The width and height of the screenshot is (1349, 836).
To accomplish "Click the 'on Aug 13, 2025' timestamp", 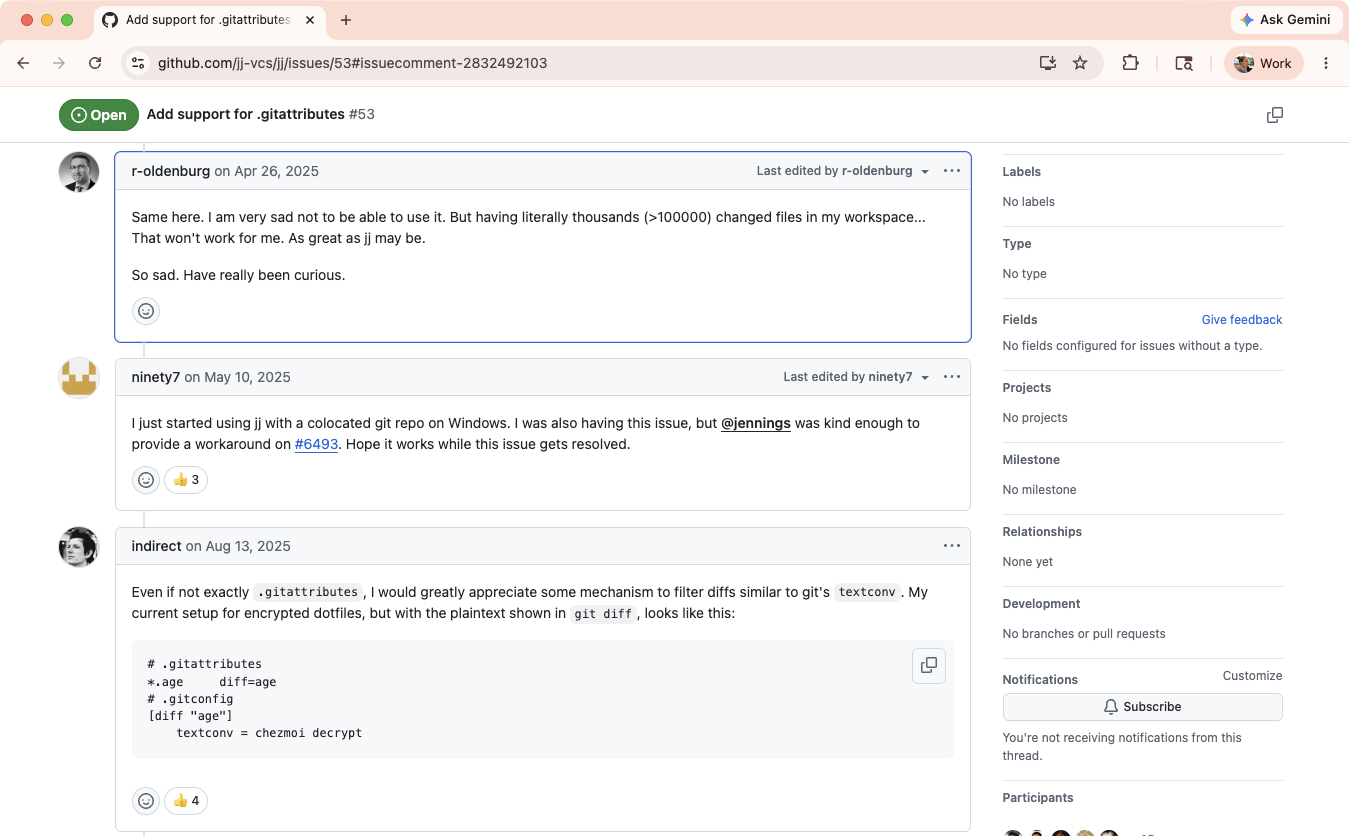I will pos(239,546).
